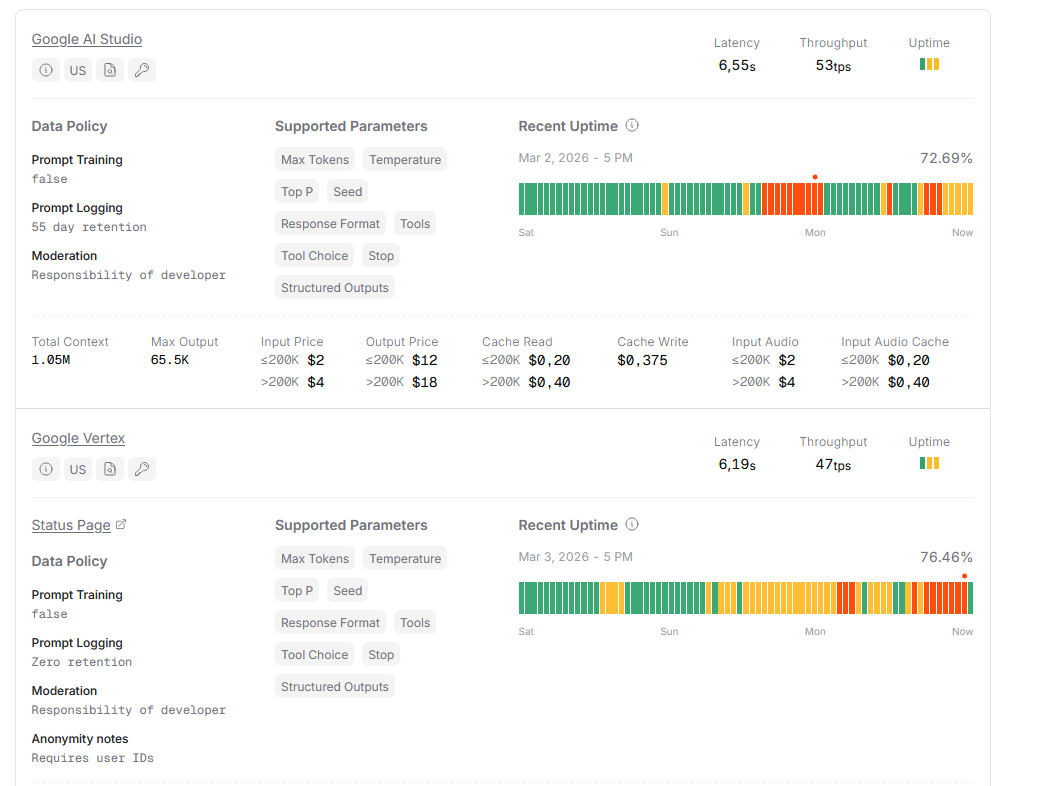Click the uptime mini bars indicator for Google Vertex
The height and width of the screenshot is (786, 1044).
click(x=929, y=463)
